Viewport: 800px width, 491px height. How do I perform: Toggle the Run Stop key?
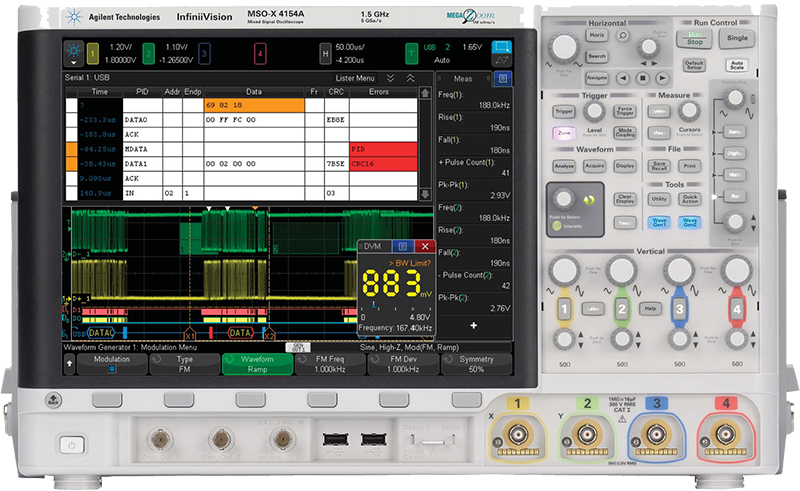tap(694, 38)
